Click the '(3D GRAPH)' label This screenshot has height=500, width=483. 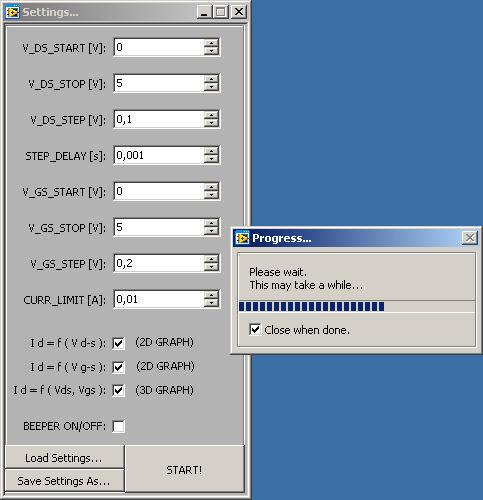pos(164,390)
